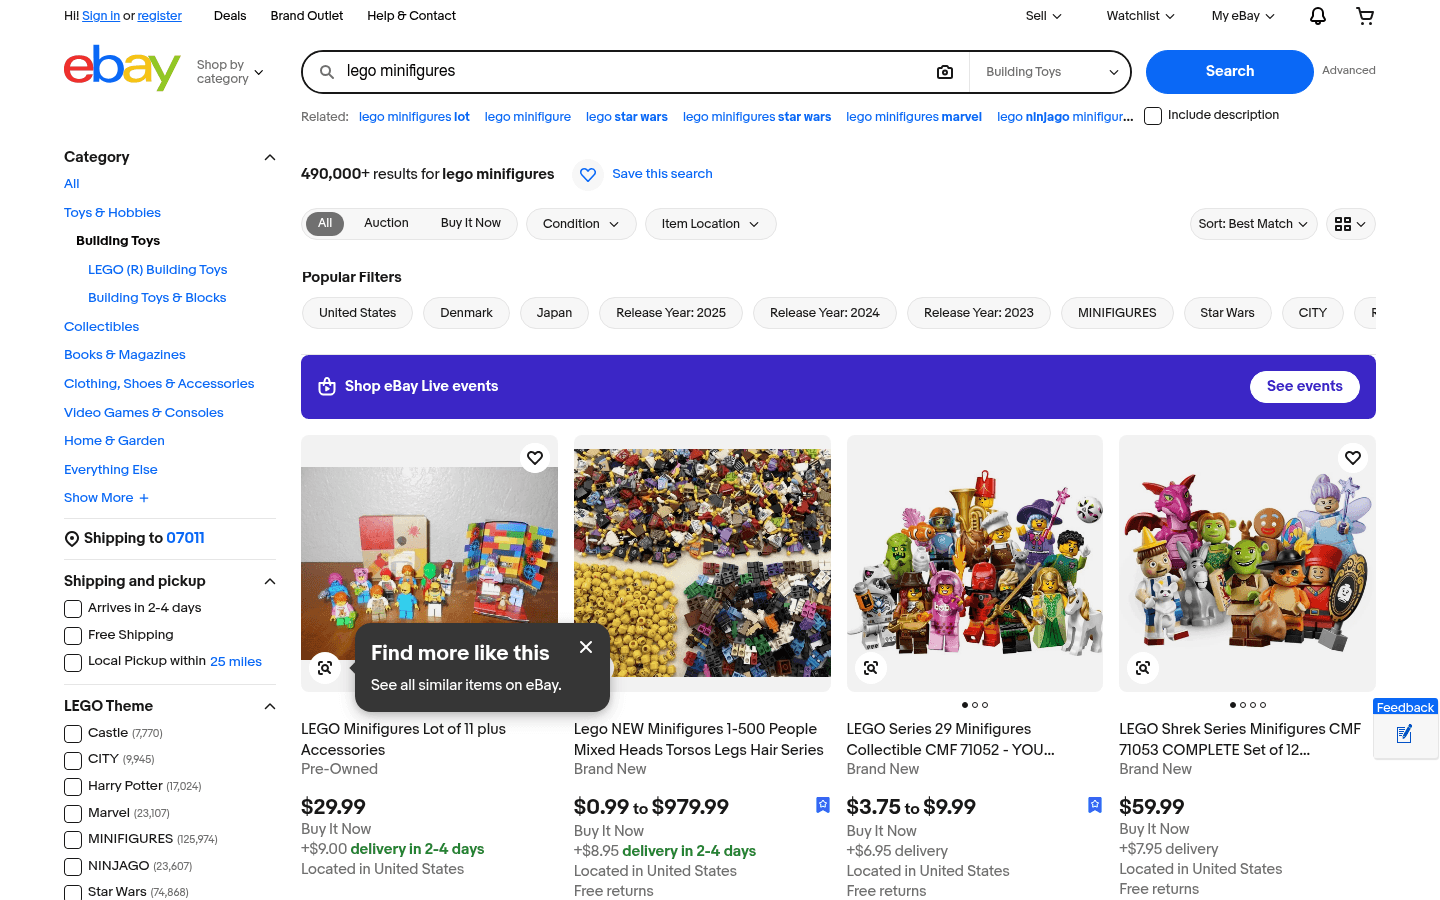Click the Sign in link
Screen dimensions: 1440x900
click(x=101, y=16)
